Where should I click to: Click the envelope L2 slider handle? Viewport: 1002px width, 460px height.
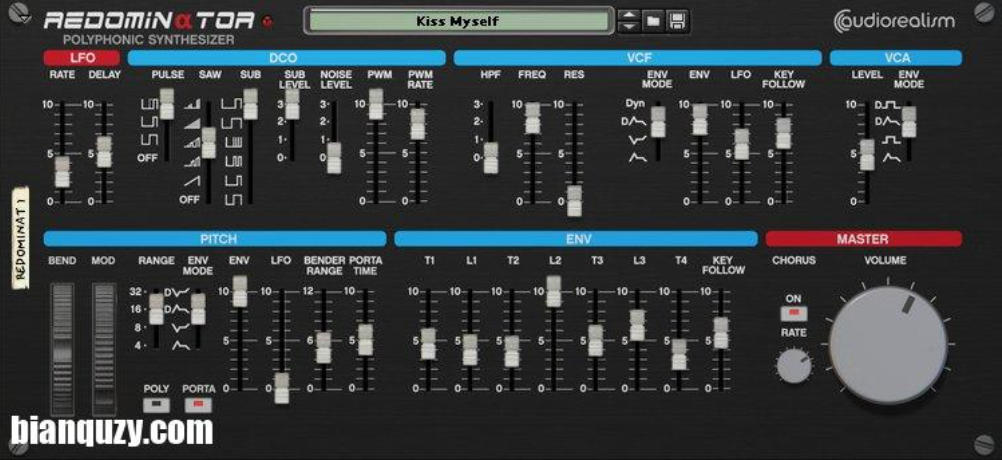[553, 291]
